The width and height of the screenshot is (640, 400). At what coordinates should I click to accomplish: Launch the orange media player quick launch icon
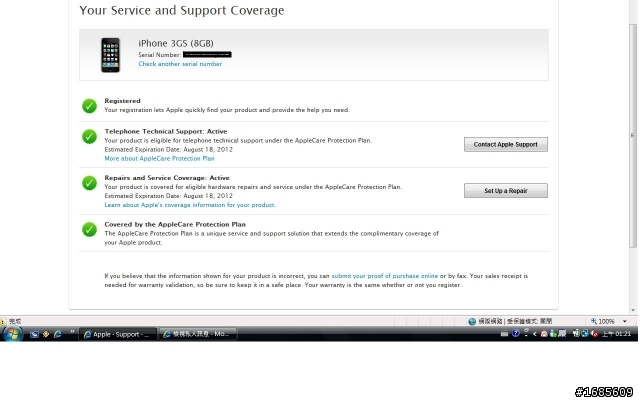[46, 334]
